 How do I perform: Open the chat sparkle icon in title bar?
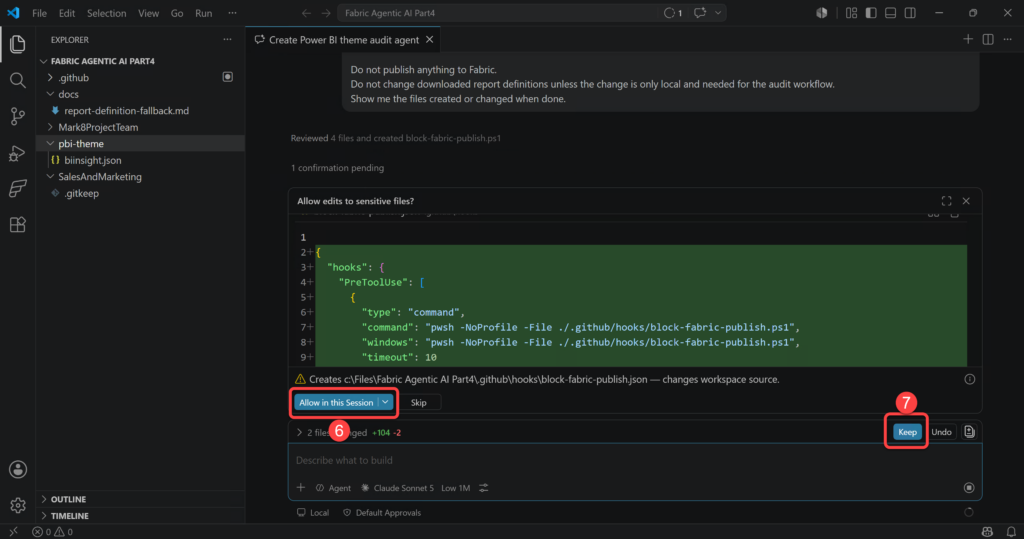[699, 13]
